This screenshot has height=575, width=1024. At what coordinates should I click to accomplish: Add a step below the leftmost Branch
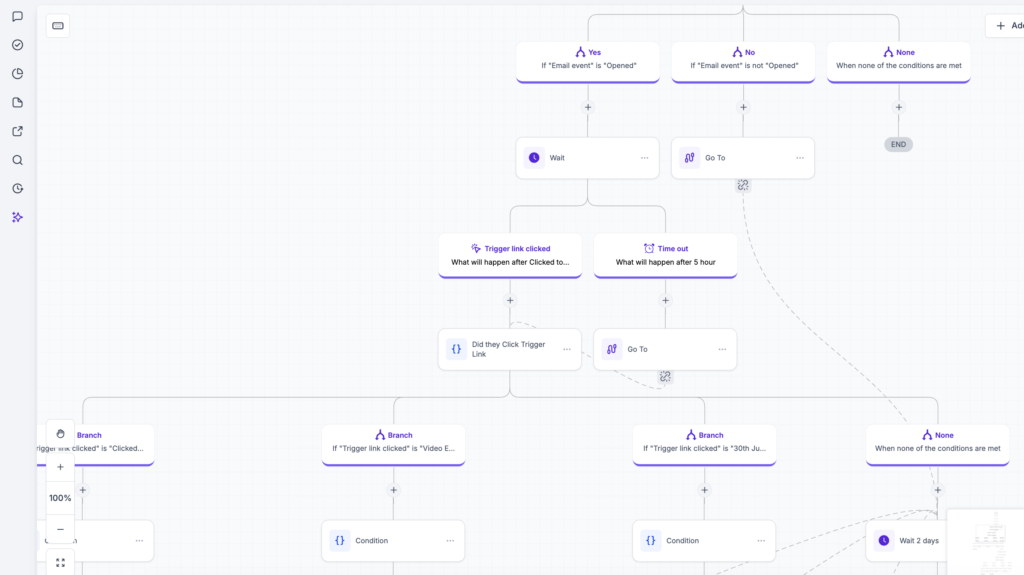coord(83,490)
